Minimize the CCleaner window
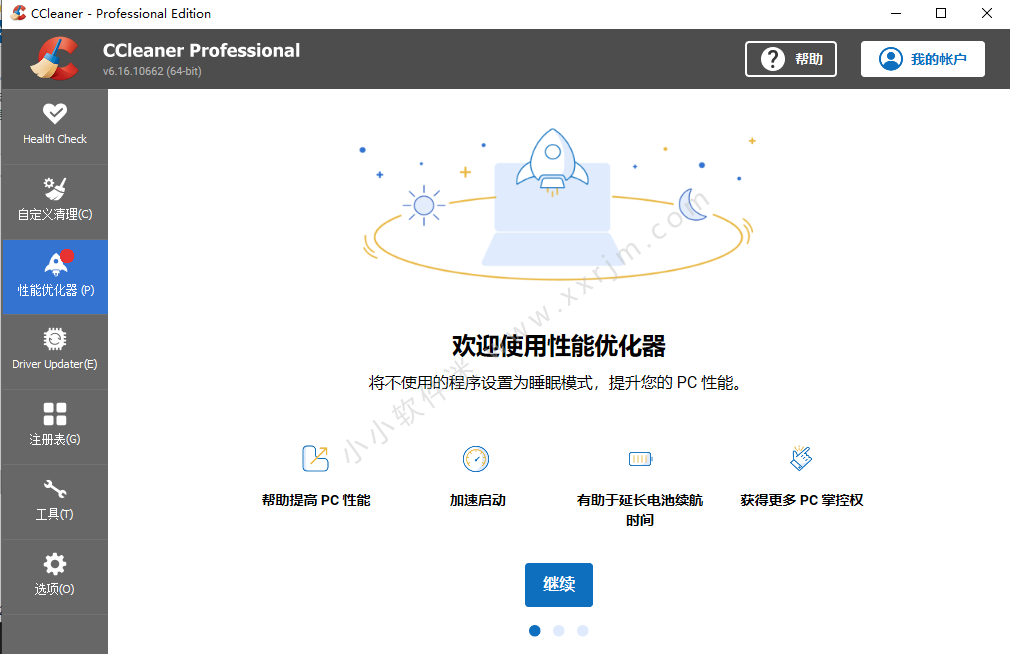The image size is (1010, 654). point(895,14)
